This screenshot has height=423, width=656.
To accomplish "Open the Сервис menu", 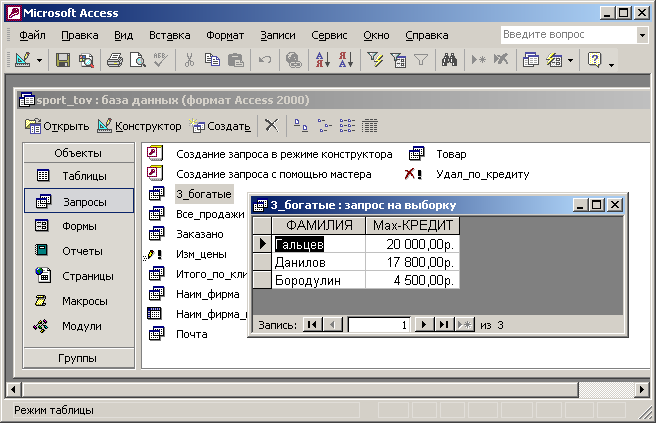I will (329, 36).
